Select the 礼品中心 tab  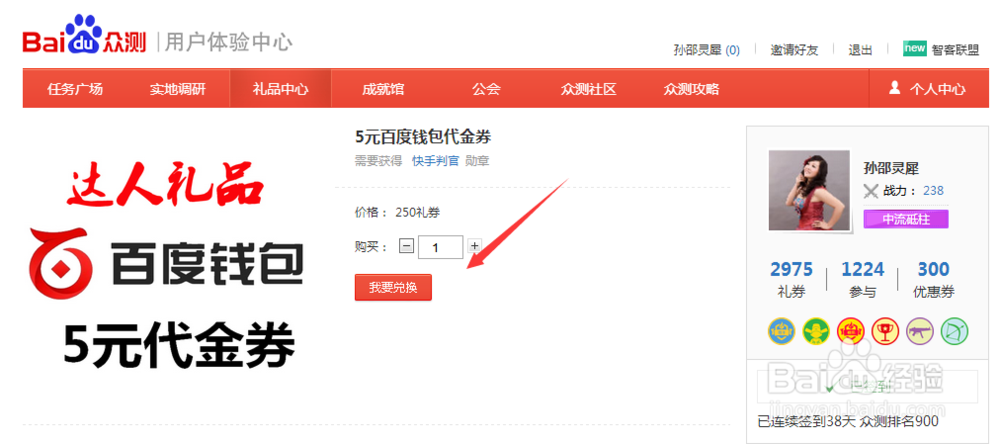(281, 89)
